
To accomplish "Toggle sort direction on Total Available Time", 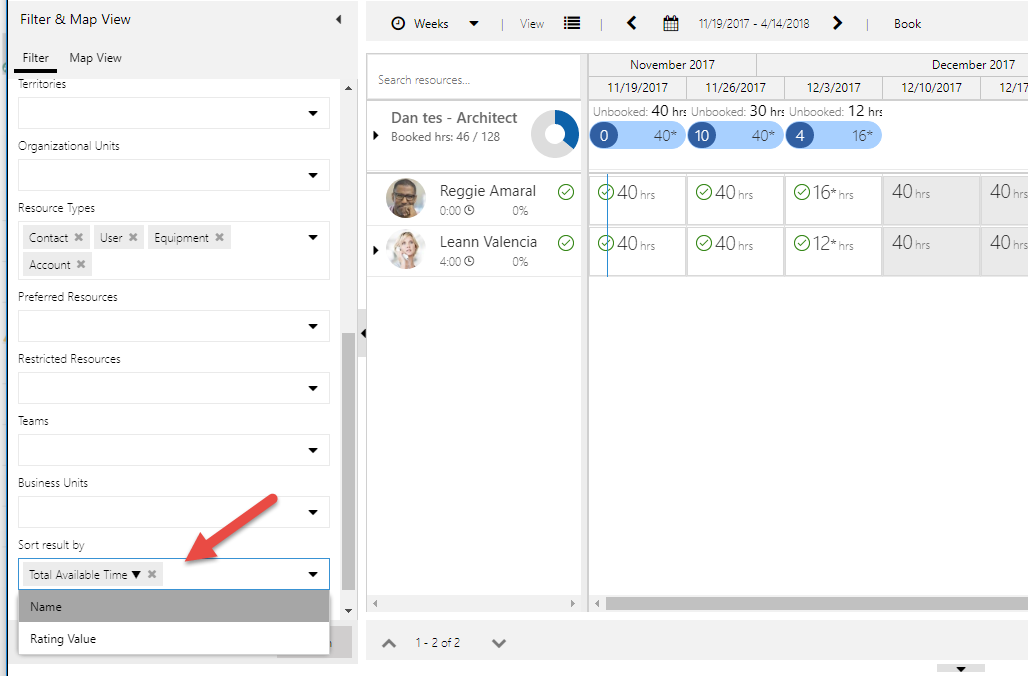I will point(136,575).
